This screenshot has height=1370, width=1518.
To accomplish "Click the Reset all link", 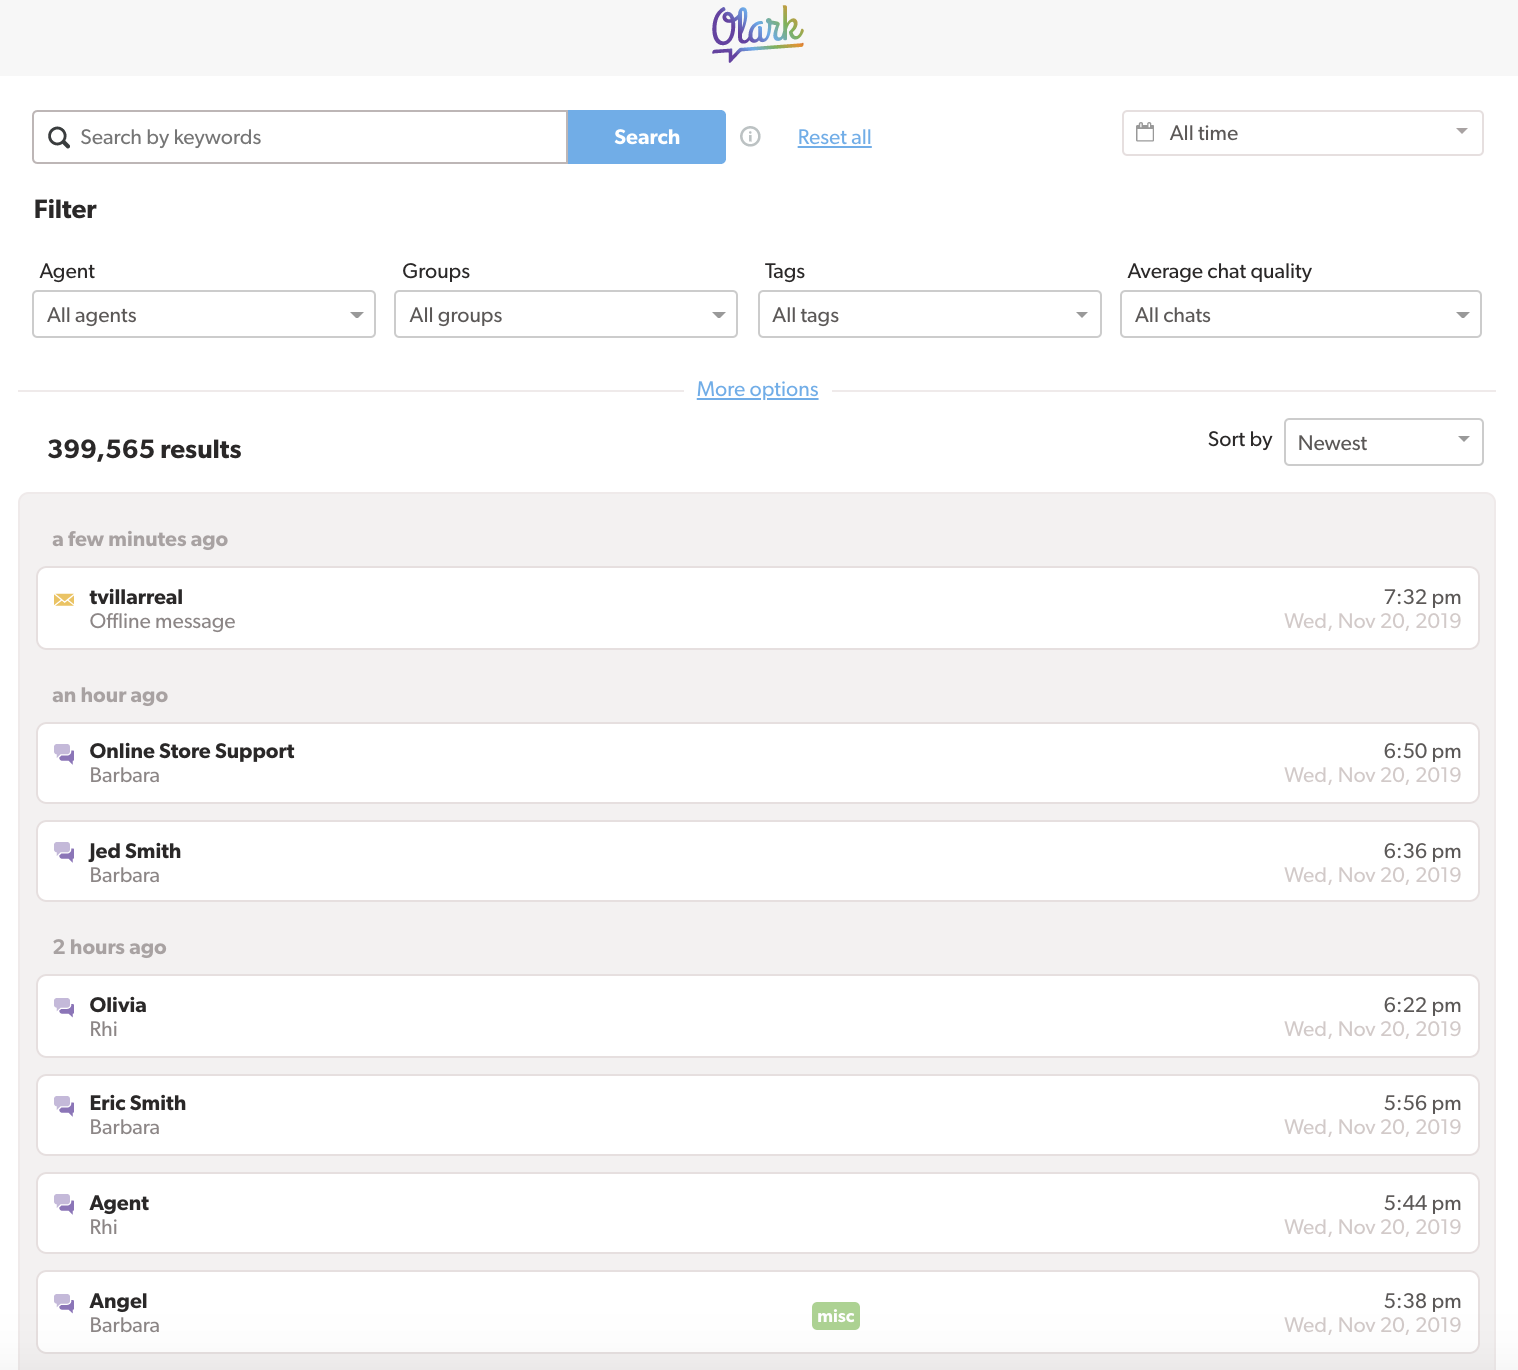I will (x=834, y=137).
